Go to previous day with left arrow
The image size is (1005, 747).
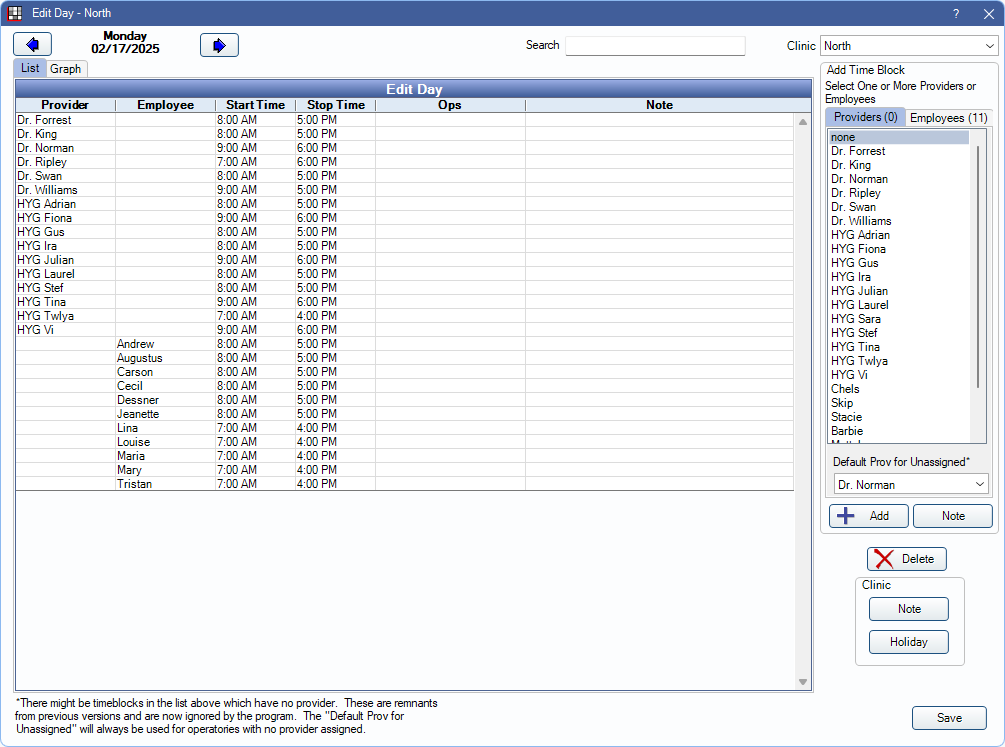33,45
